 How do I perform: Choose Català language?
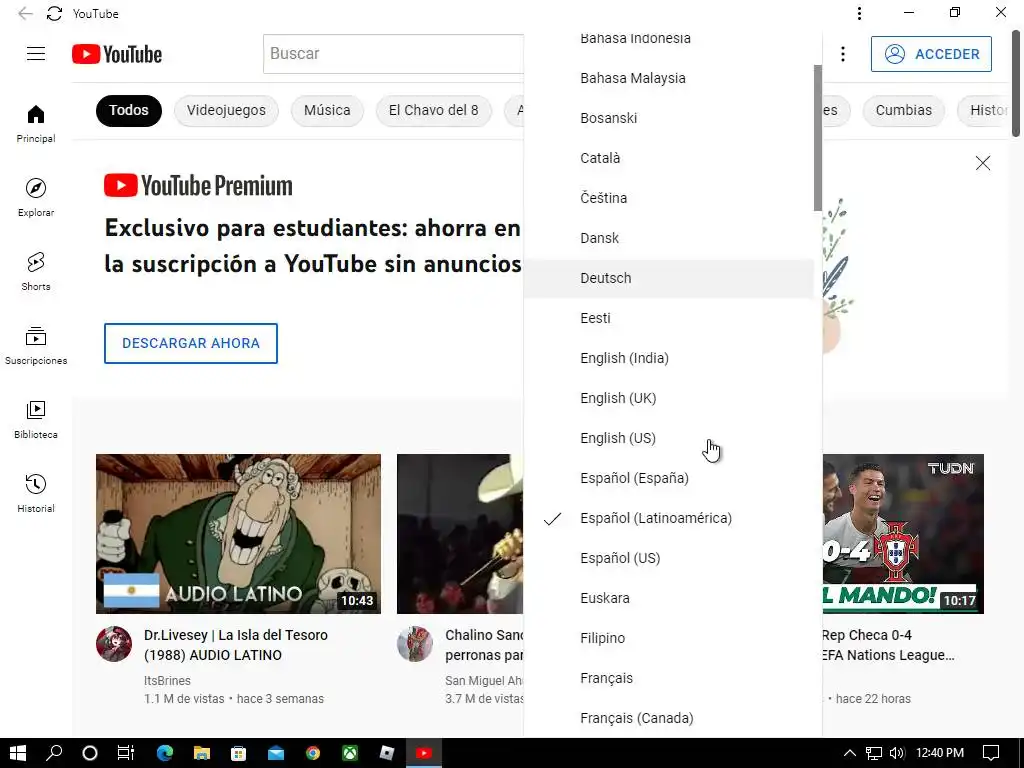(x=669, y=158)
